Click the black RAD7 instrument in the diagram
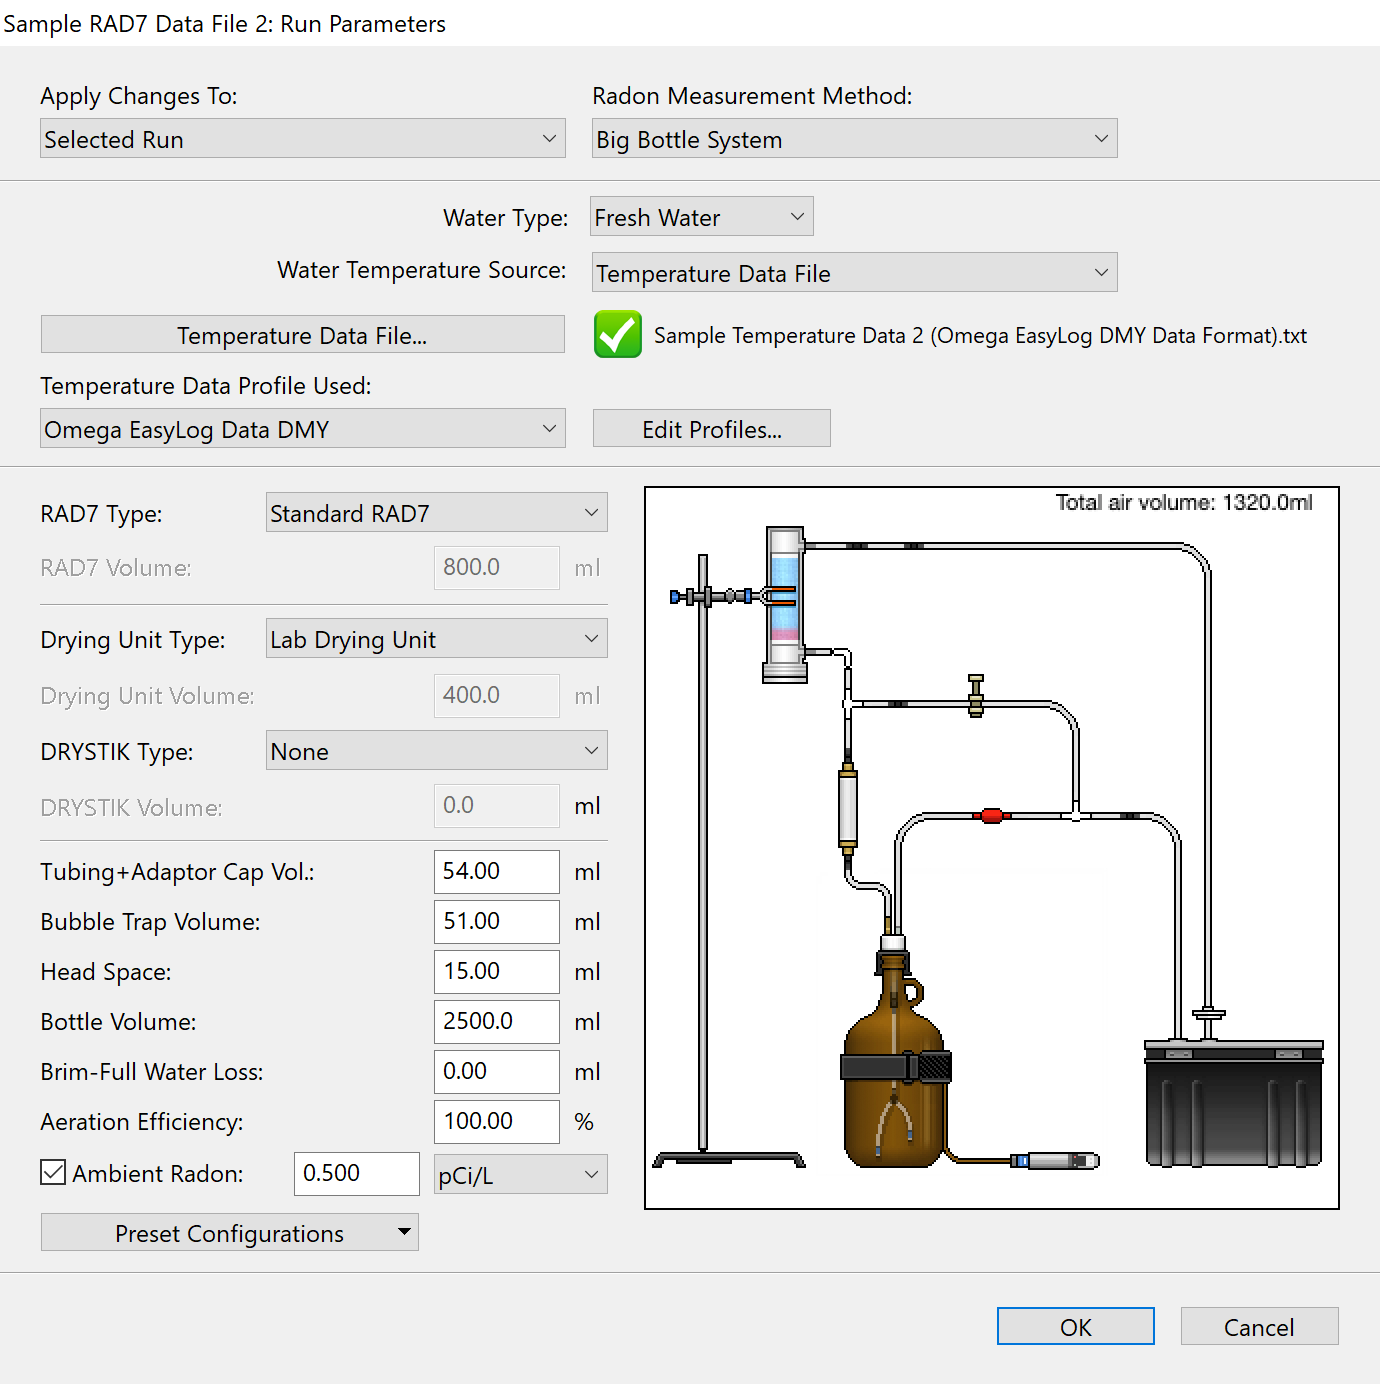Screen dimensions: 1380x1384 [x=1233, y=1105]
